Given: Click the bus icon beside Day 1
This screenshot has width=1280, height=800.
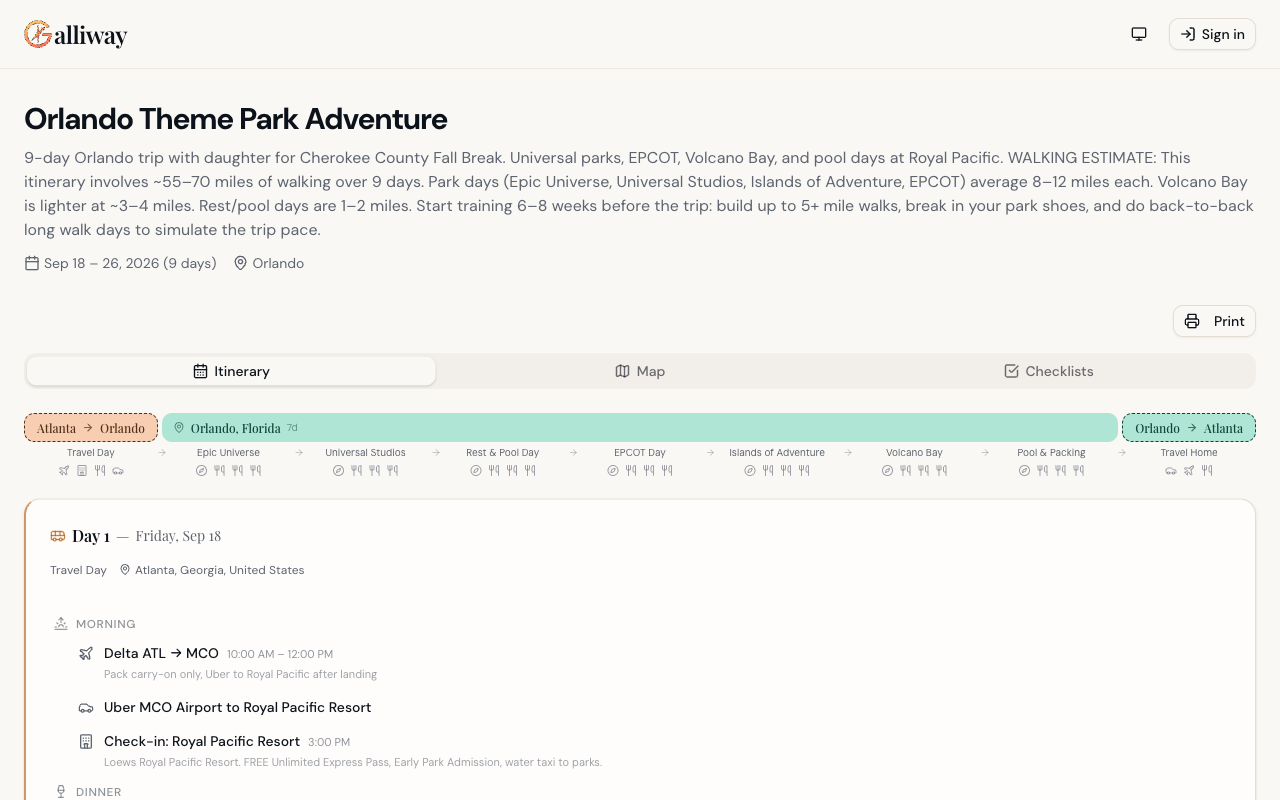Looking at the screenshot, I should (58, 536).
